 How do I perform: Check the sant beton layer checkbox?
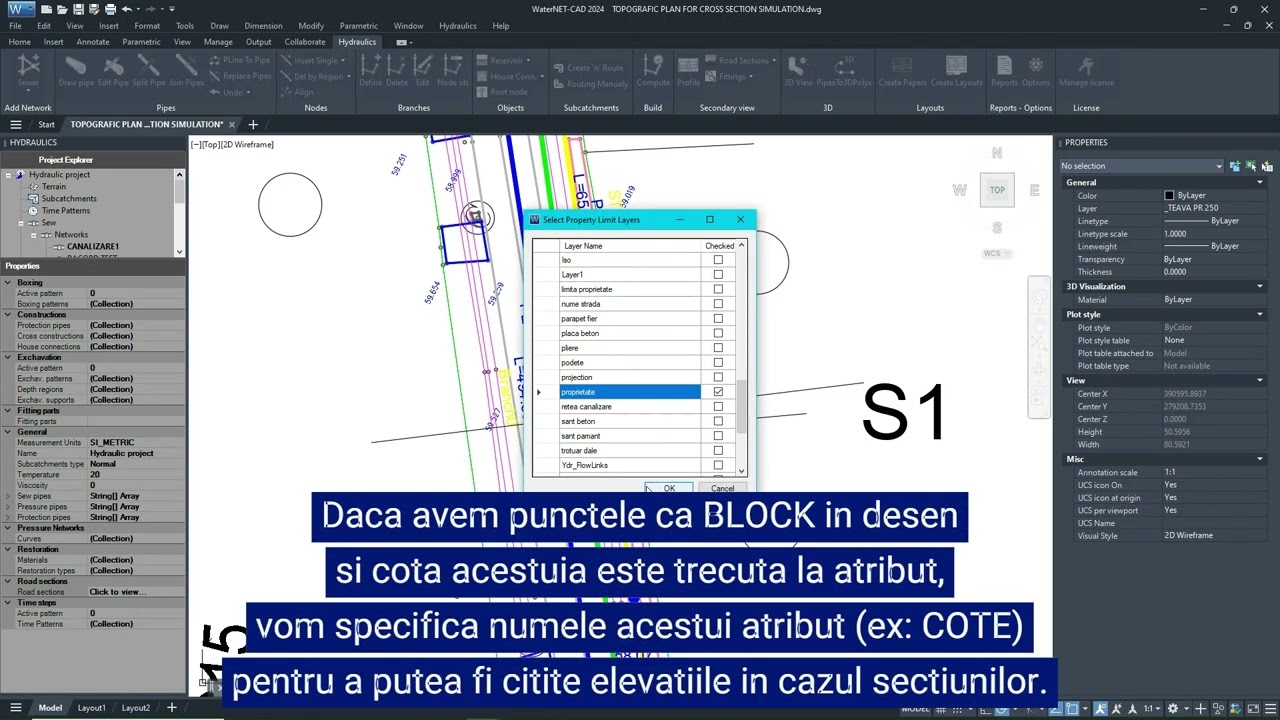tap(718, 421)
